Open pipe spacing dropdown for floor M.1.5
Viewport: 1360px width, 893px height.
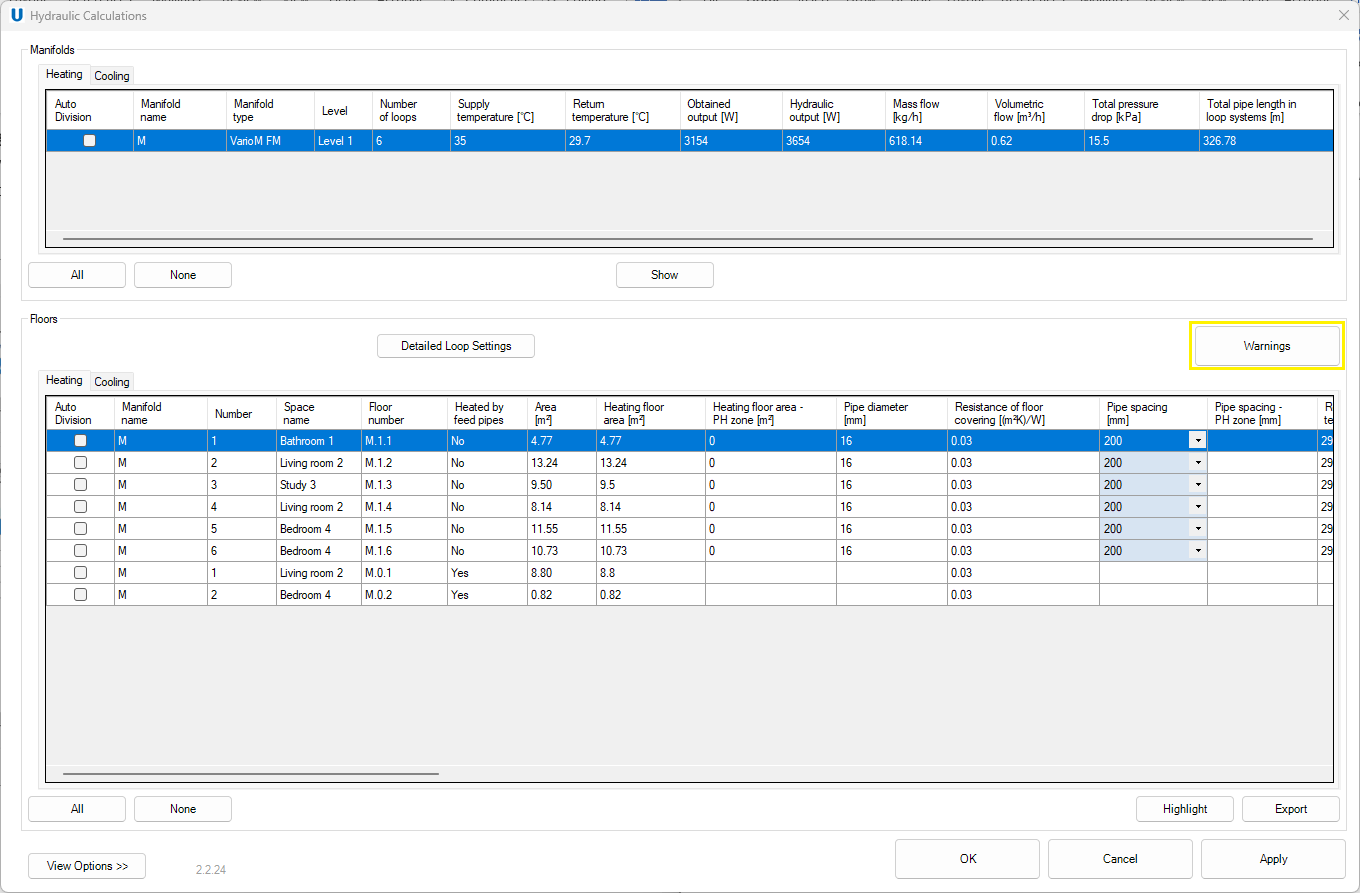pos(1197,529)
